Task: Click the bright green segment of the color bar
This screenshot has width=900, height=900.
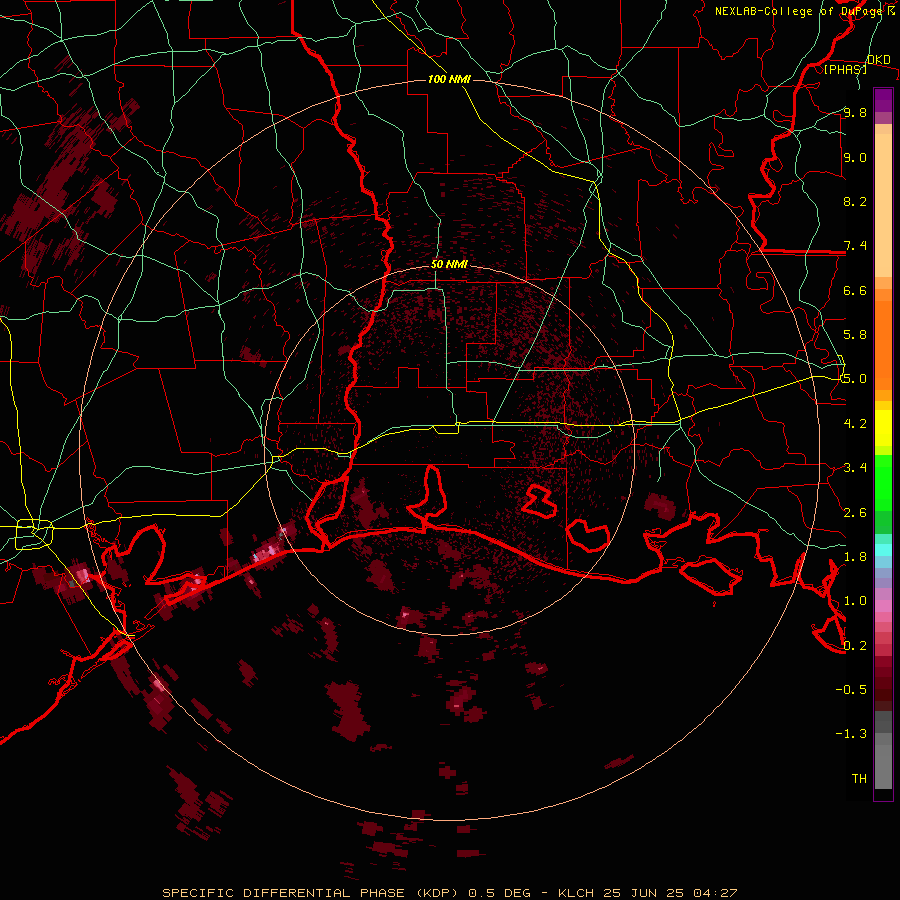Action: [883, 482]
